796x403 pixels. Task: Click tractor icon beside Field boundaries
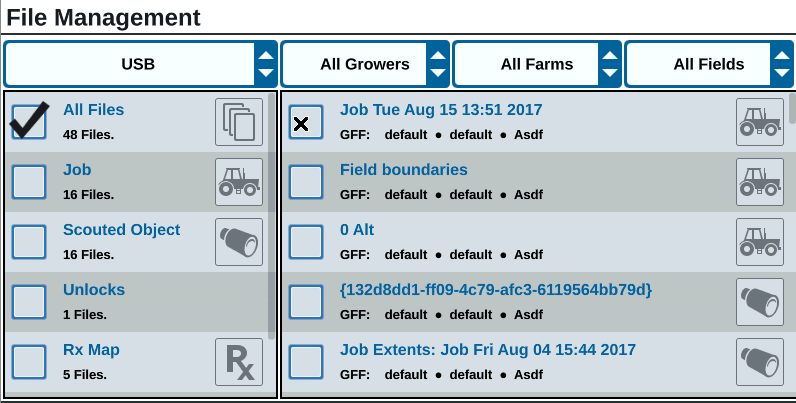click(759, 182)
